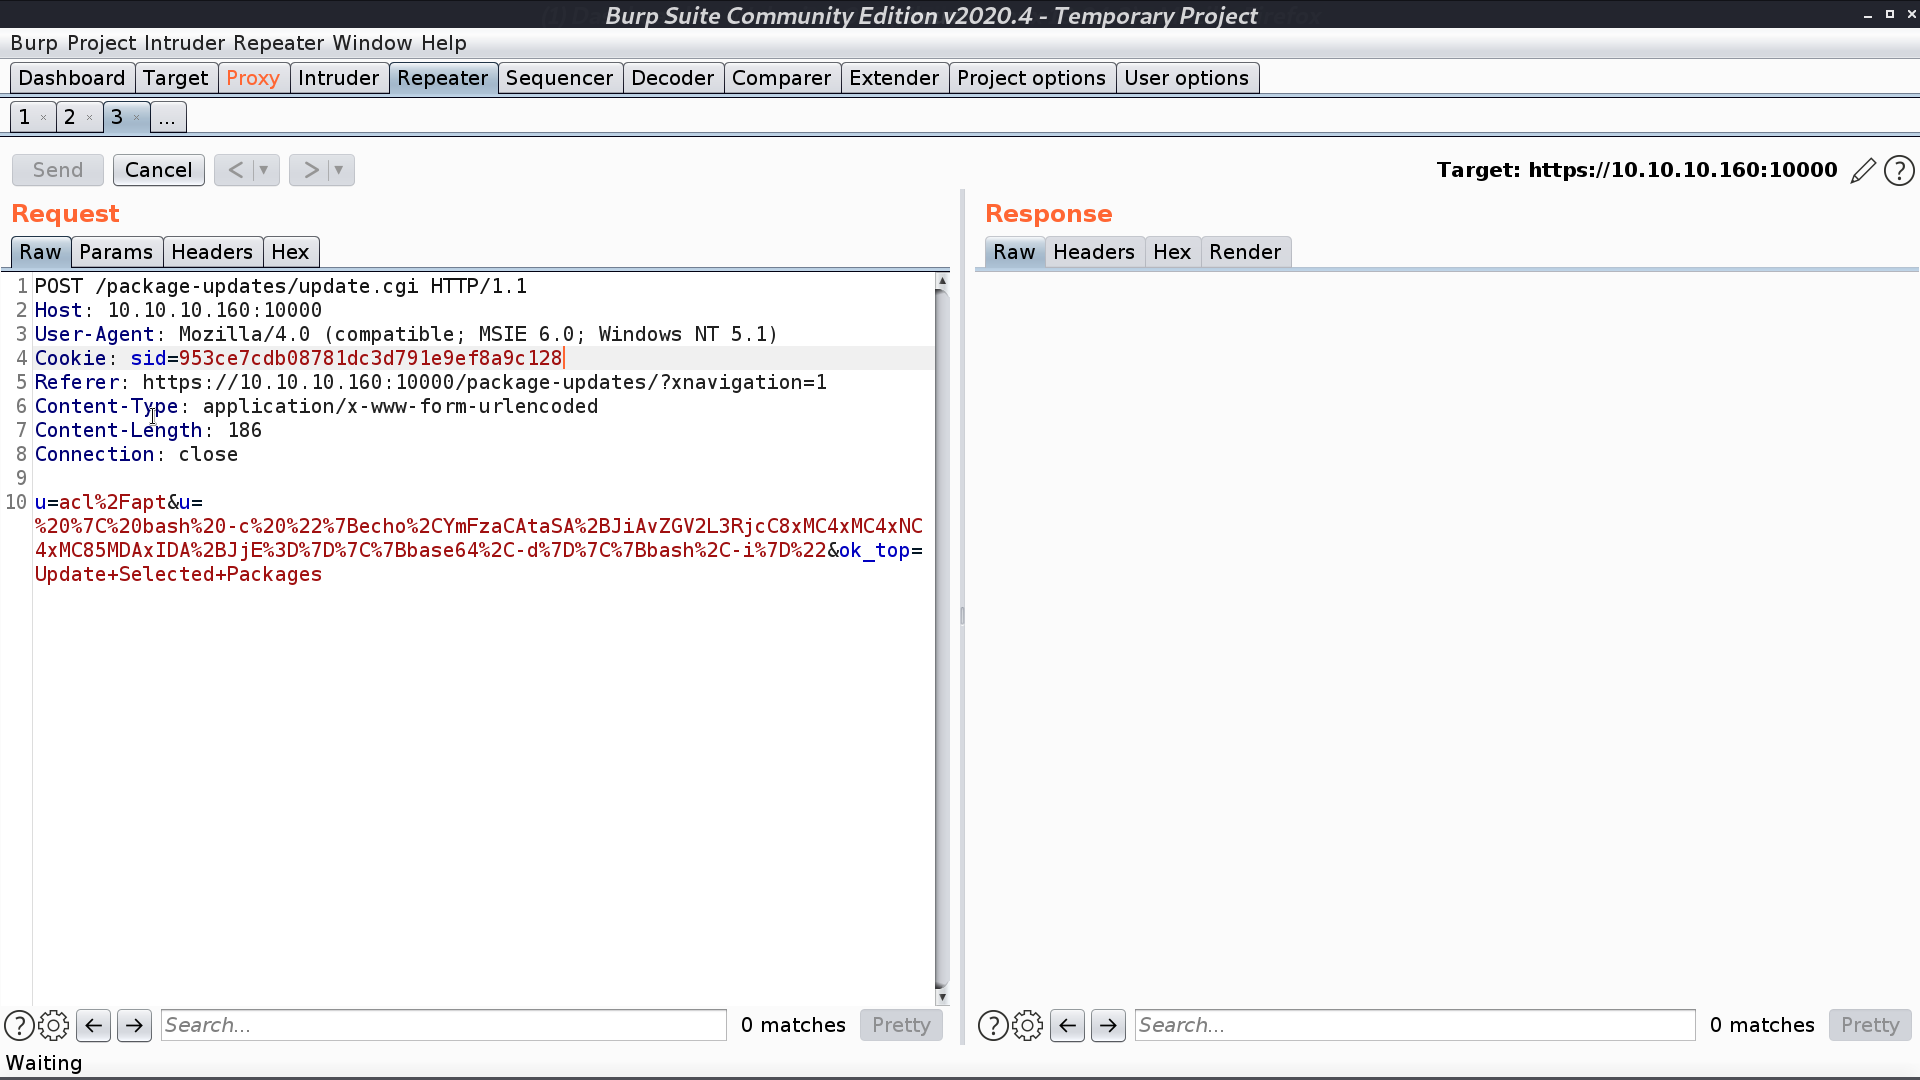Show request Params view
1920x1080 pixels.
pos(116,252)
